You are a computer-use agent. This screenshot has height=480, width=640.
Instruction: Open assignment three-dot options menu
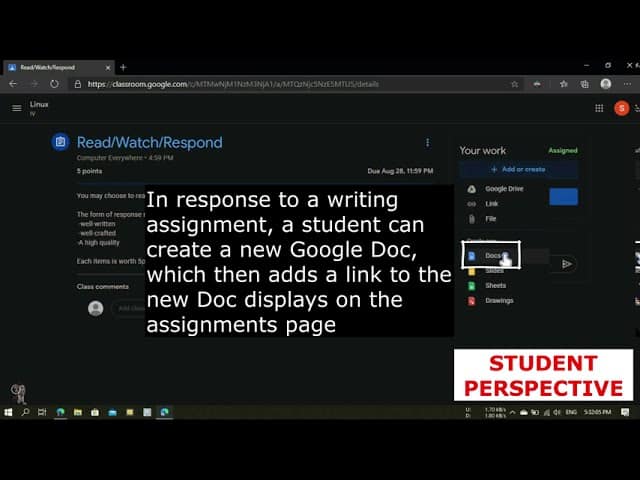click(x=427, y=142)
